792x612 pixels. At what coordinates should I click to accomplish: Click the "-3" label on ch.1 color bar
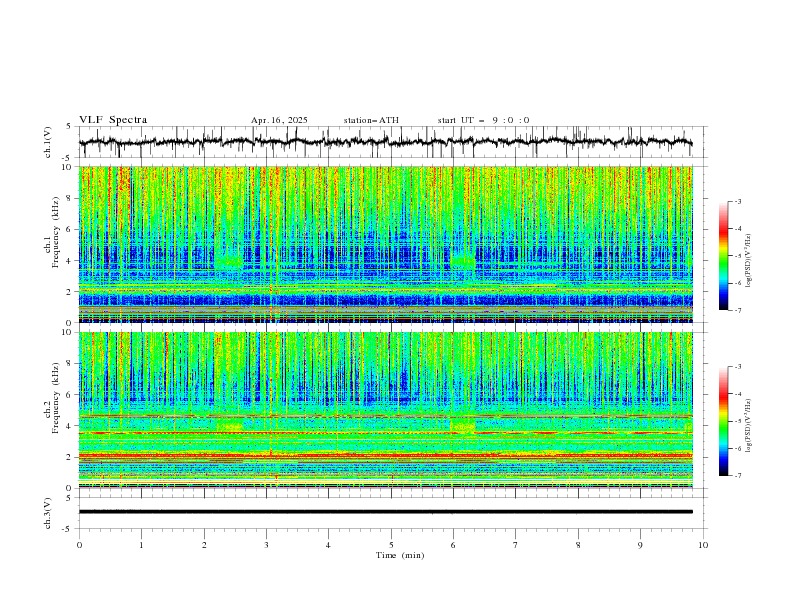pyautogui.click(x=738, y=201)
